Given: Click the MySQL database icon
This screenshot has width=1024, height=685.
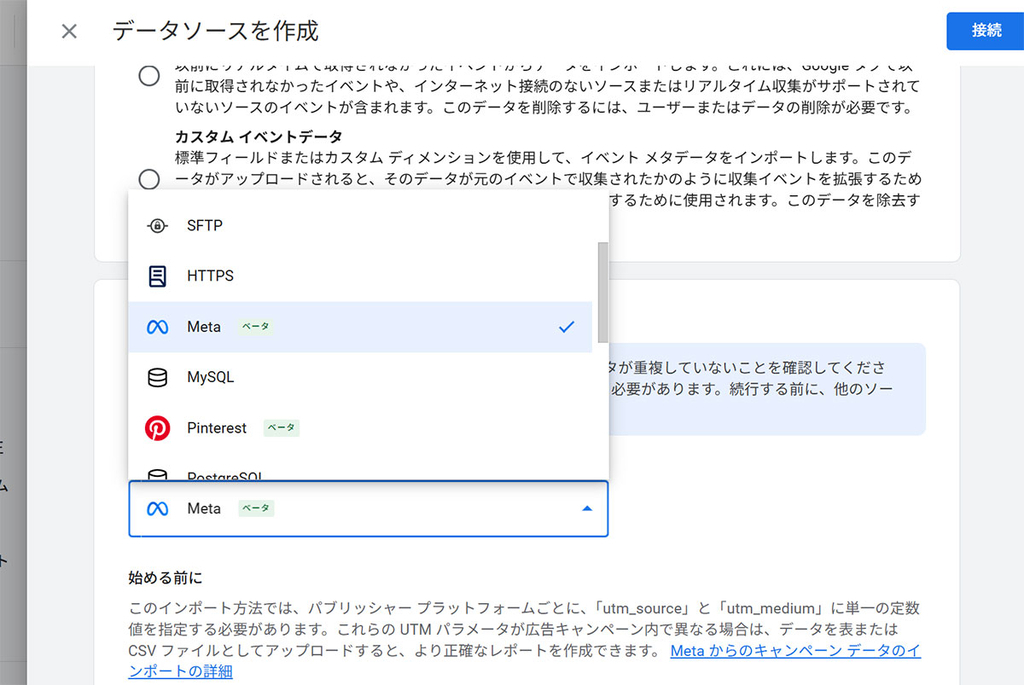Looking at the screenshot, I should (157, 377).
